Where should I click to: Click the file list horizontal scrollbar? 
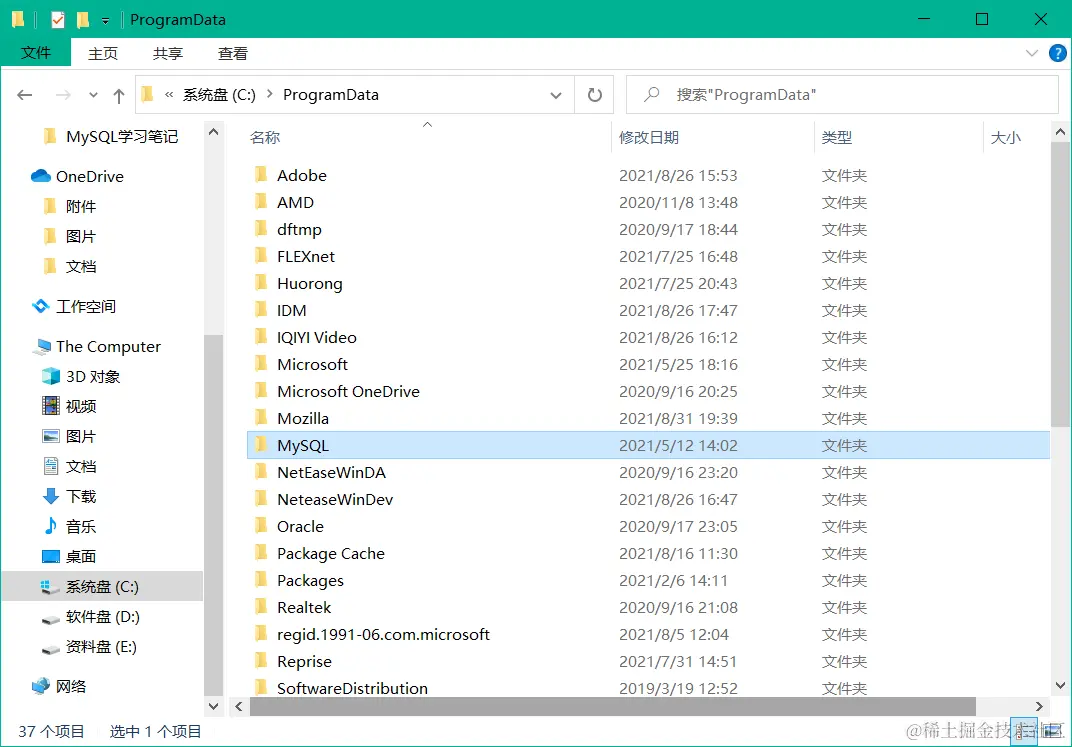[x=613, y=706]
